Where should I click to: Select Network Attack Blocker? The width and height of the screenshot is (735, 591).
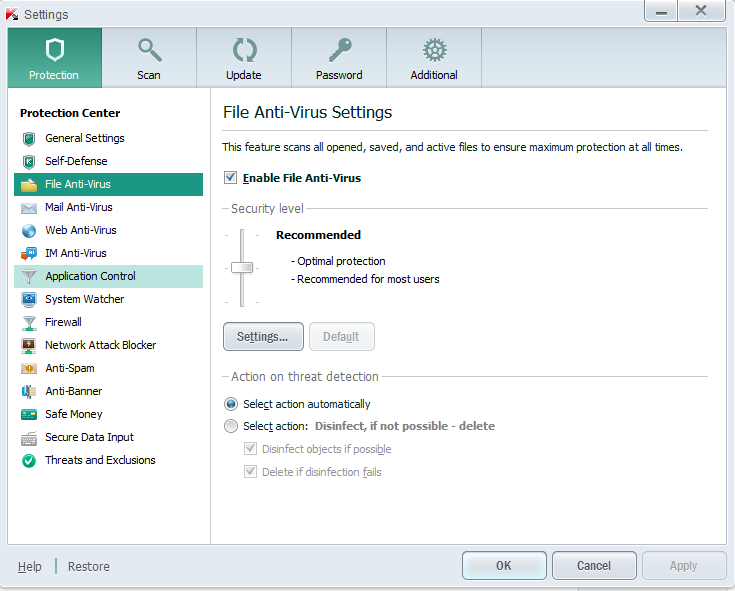pos(108,345)
